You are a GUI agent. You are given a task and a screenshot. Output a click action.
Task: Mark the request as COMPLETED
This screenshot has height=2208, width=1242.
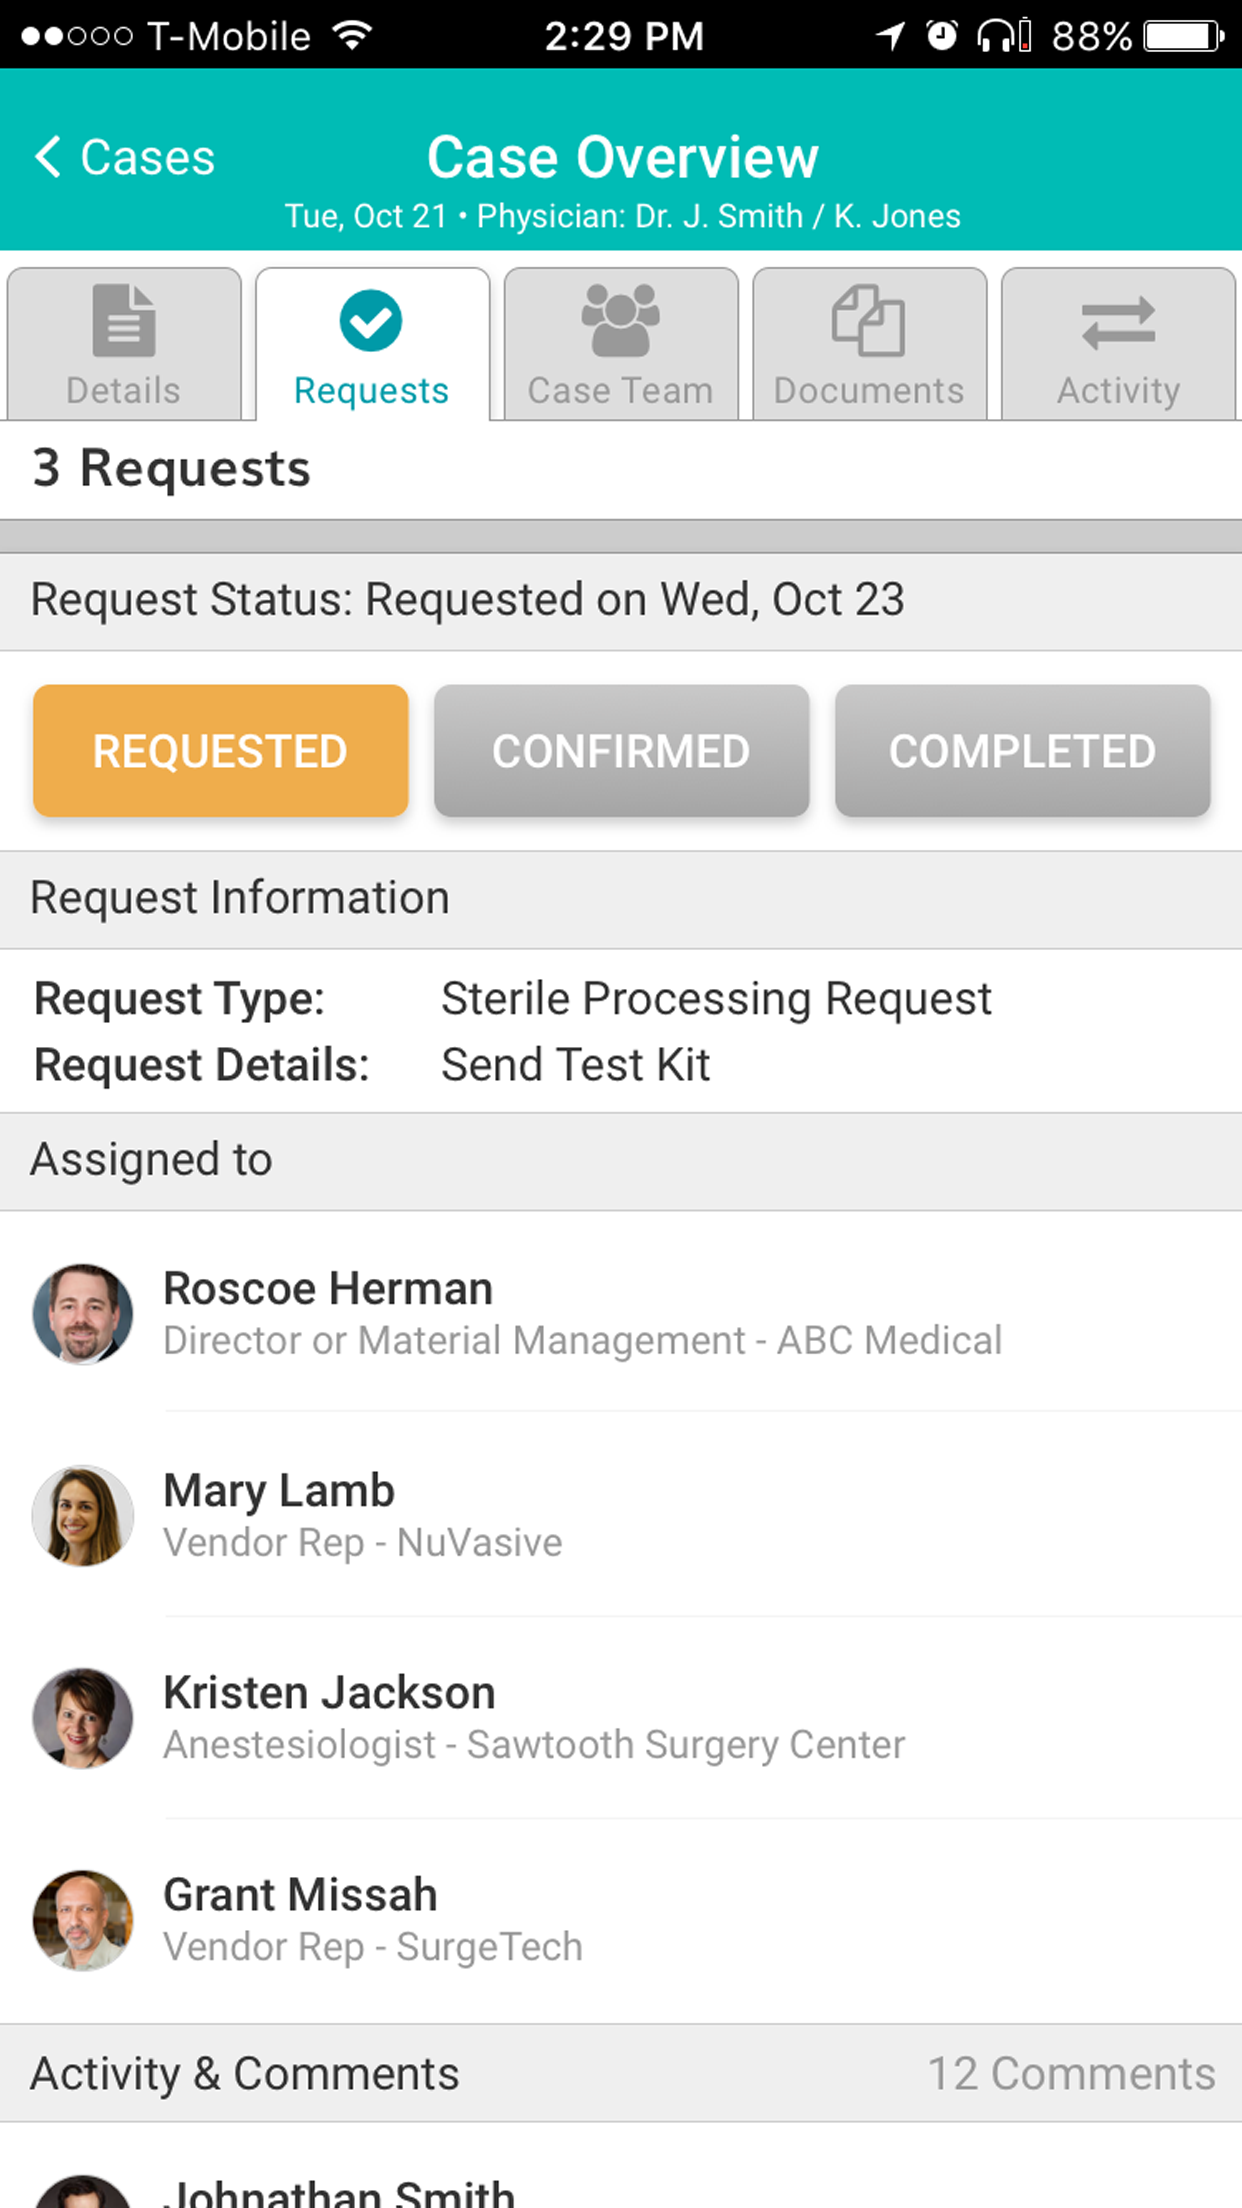tap(1022, 751)
